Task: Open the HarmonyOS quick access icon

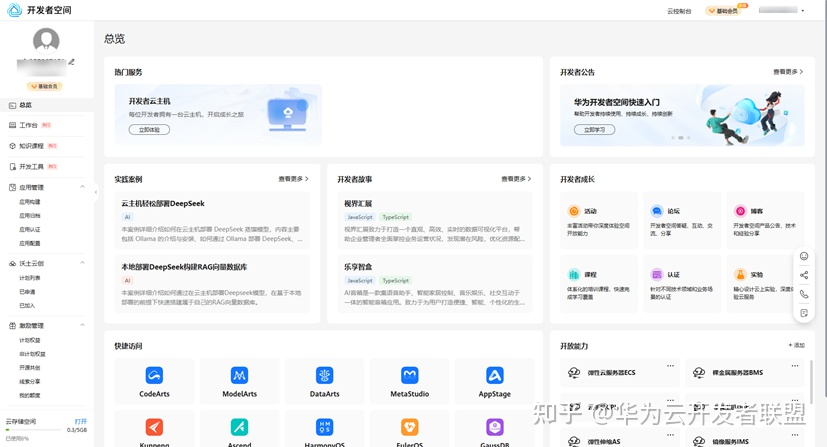Action: [x=324, y=427]
